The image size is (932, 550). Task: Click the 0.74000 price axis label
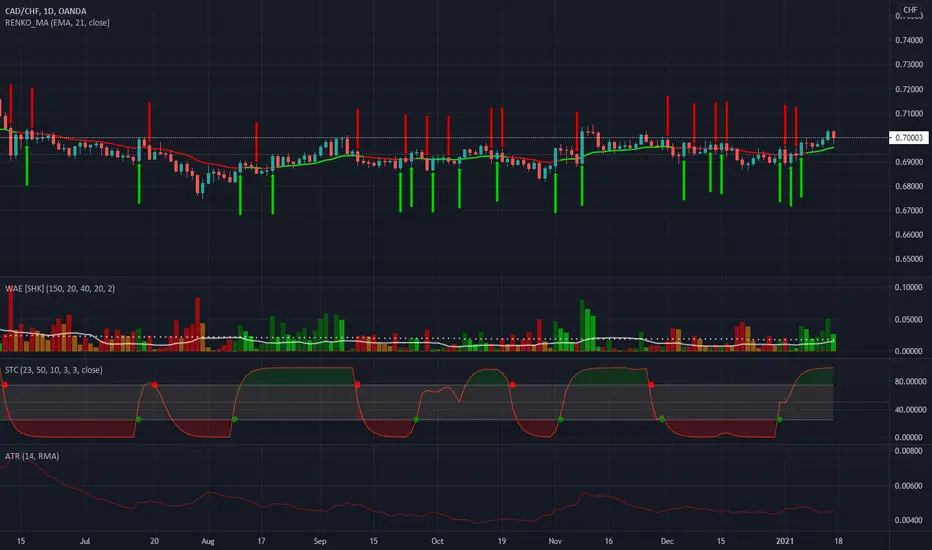pos(909,40)
